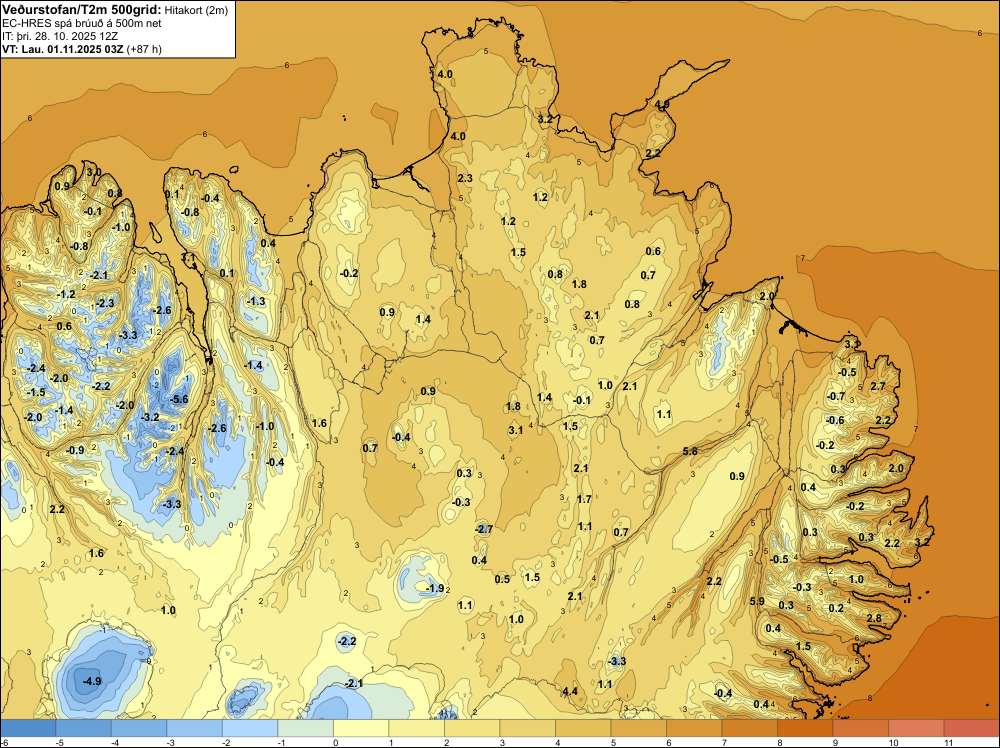Click the "3.0" temperature value
Image resolution: width=1000 pixels, height=748 pixels.
94,172
